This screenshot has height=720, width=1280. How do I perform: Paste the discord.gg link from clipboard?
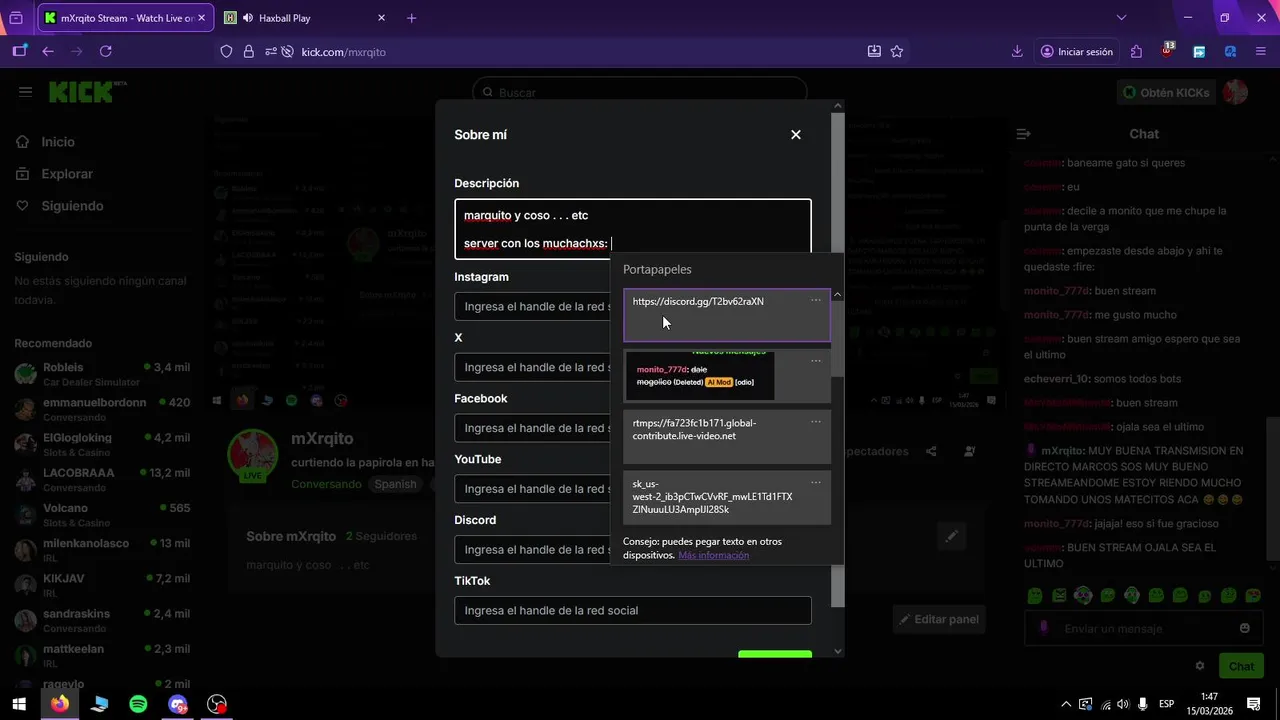tap(727, 315)
